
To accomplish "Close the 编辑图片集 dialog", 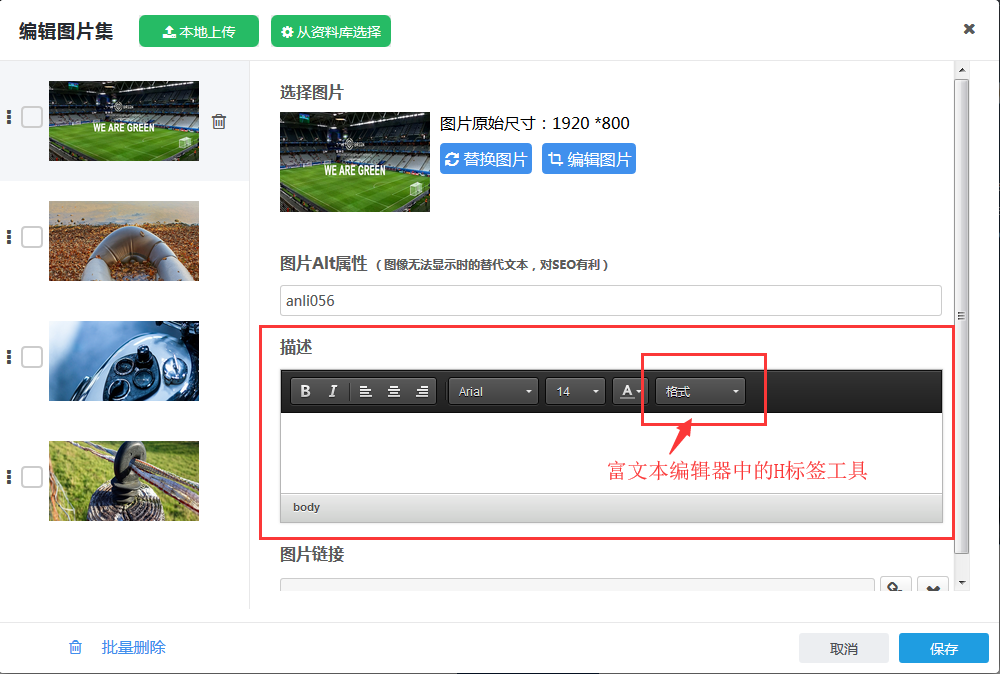I will click(x=969, y=29).
